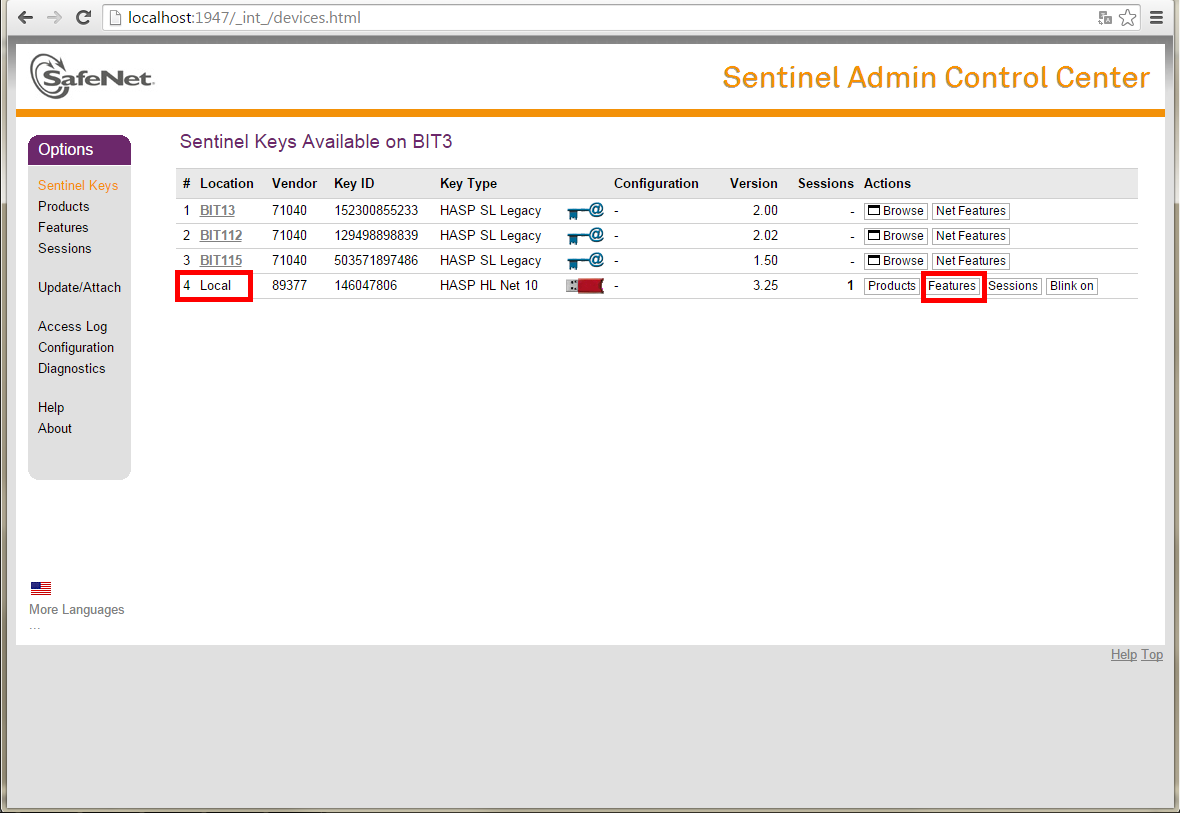Click Net Features for BIT112 row
The width and height of the screenshot is (1180, 813).
tap(971, 236)
